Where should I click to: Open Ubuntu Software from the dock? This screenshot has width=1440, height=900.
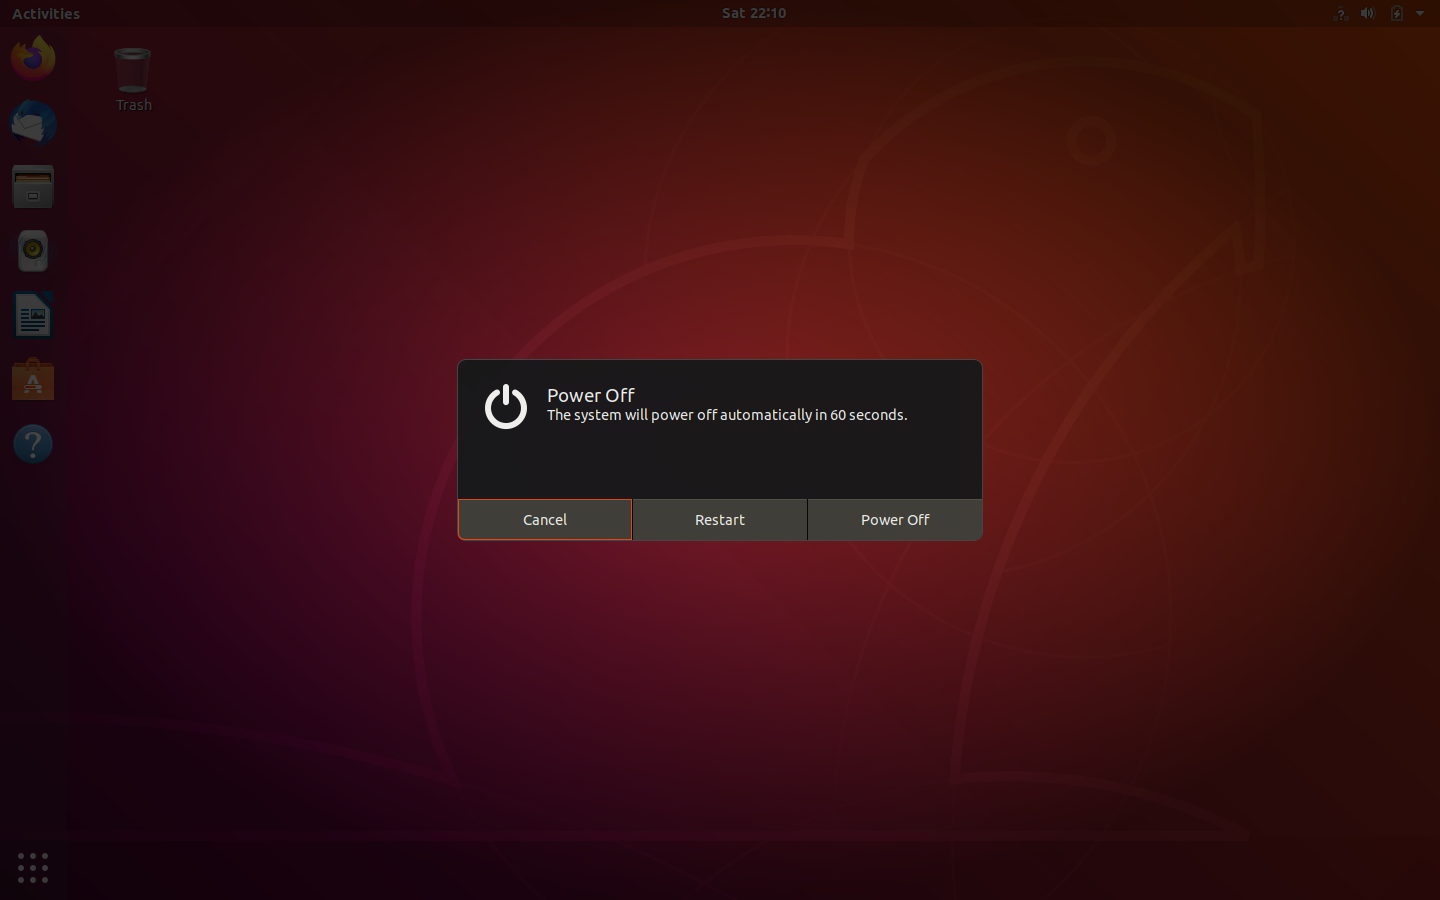33,380
